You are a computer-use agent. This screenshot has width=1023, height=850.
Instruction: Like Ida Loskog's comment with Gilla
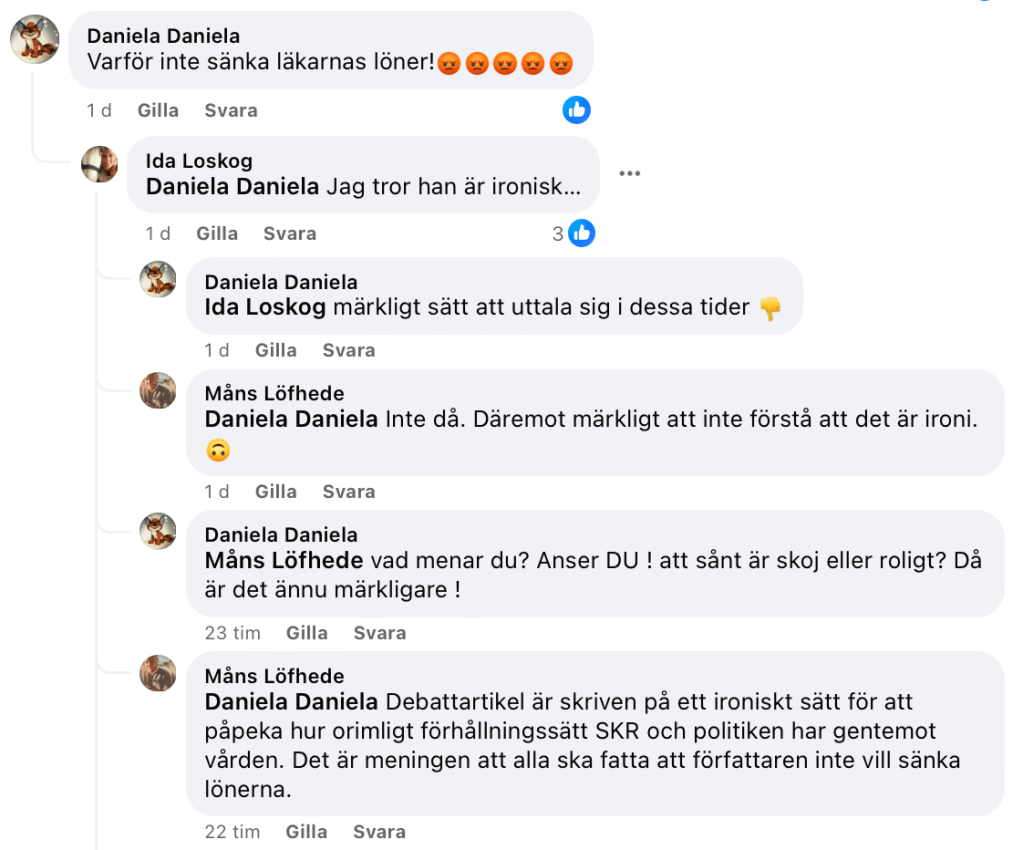(x=217, y=233)
